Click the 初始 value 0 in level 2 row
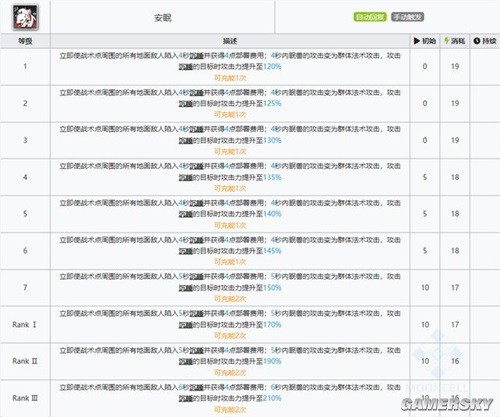The height and width of the screenshot is (417, 500). pyautogui.click(x=425, y=103)
